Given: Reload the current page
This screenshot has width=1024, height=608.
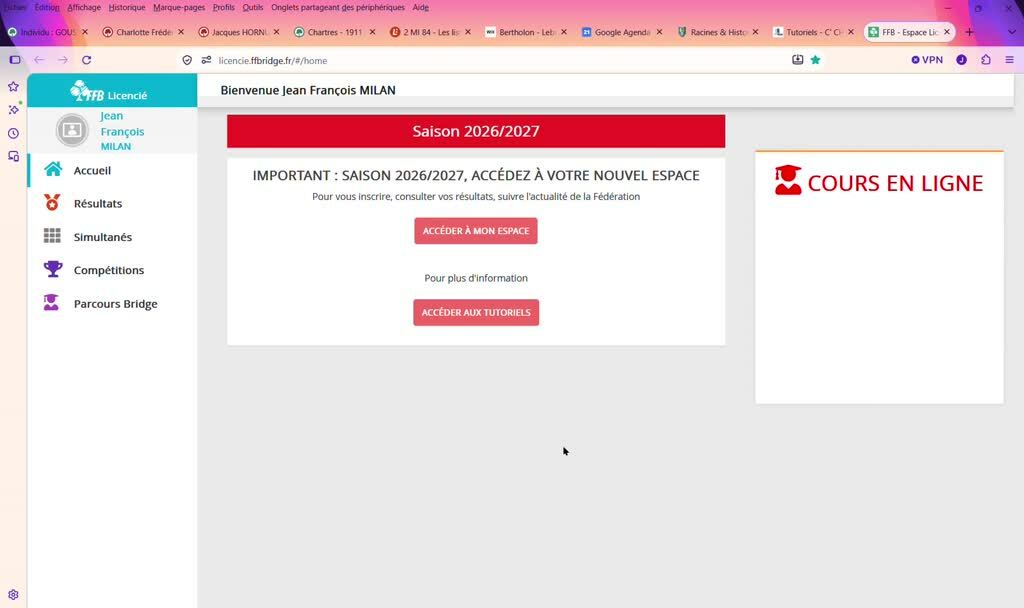Looking at the screenshot, I should coord(86,60).
